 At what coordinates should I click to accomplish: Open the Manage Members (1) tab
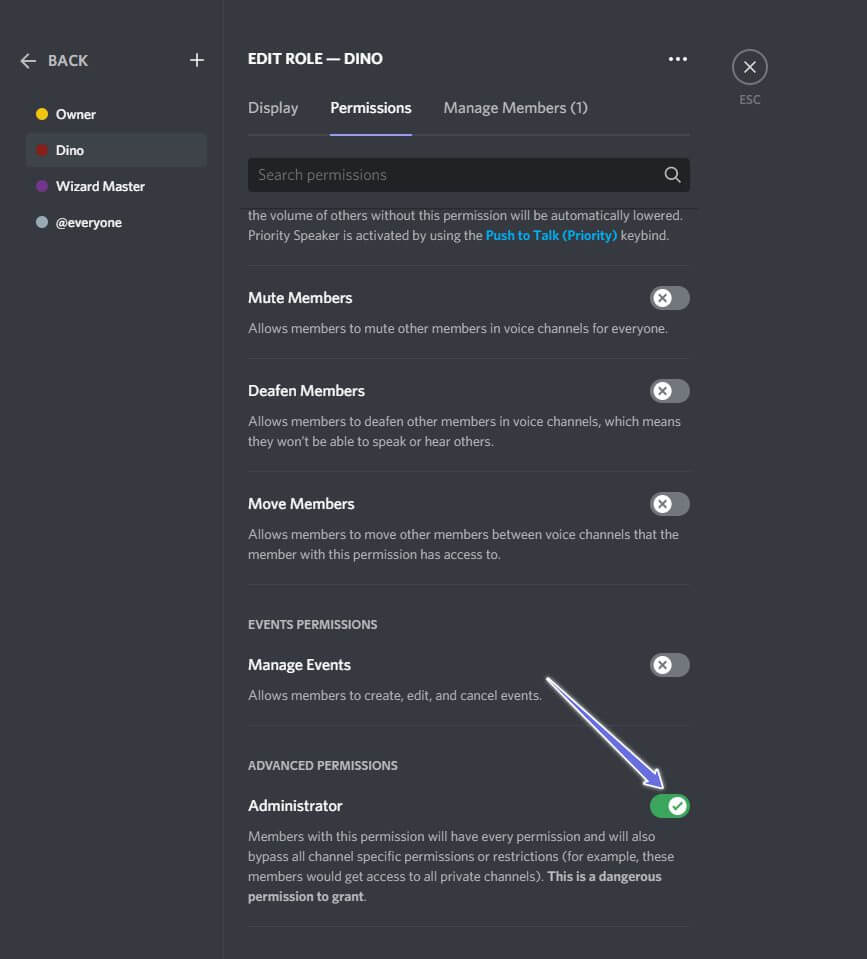515,108
